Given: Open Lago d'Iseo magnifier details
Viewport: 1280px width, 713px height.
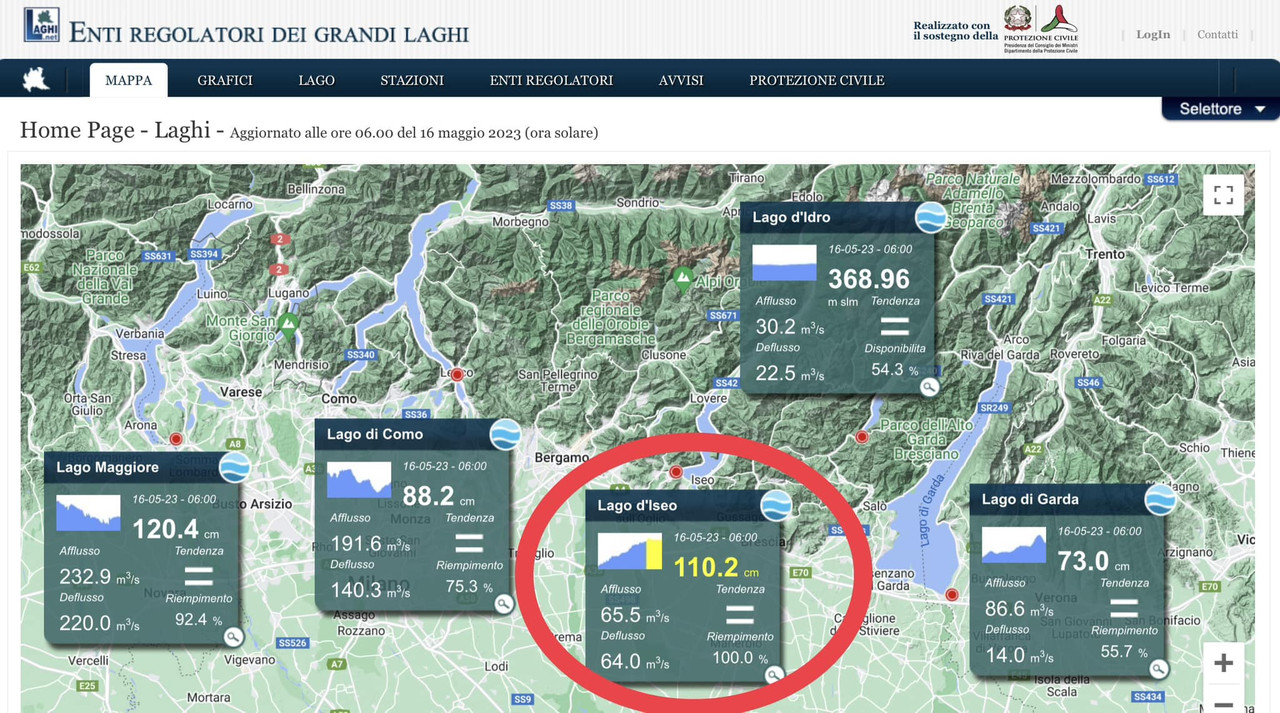Looking at the screenshot, I should click(774, 674).
